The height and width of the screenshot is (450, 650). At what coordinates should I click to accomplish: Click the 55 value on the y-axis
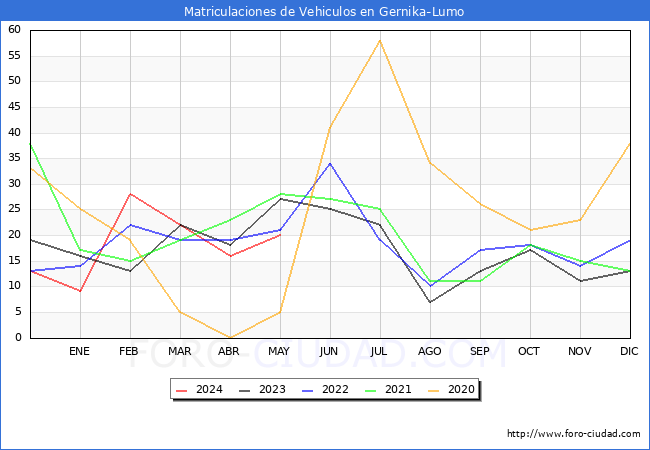pyautogui.click(x=15, y=55)
